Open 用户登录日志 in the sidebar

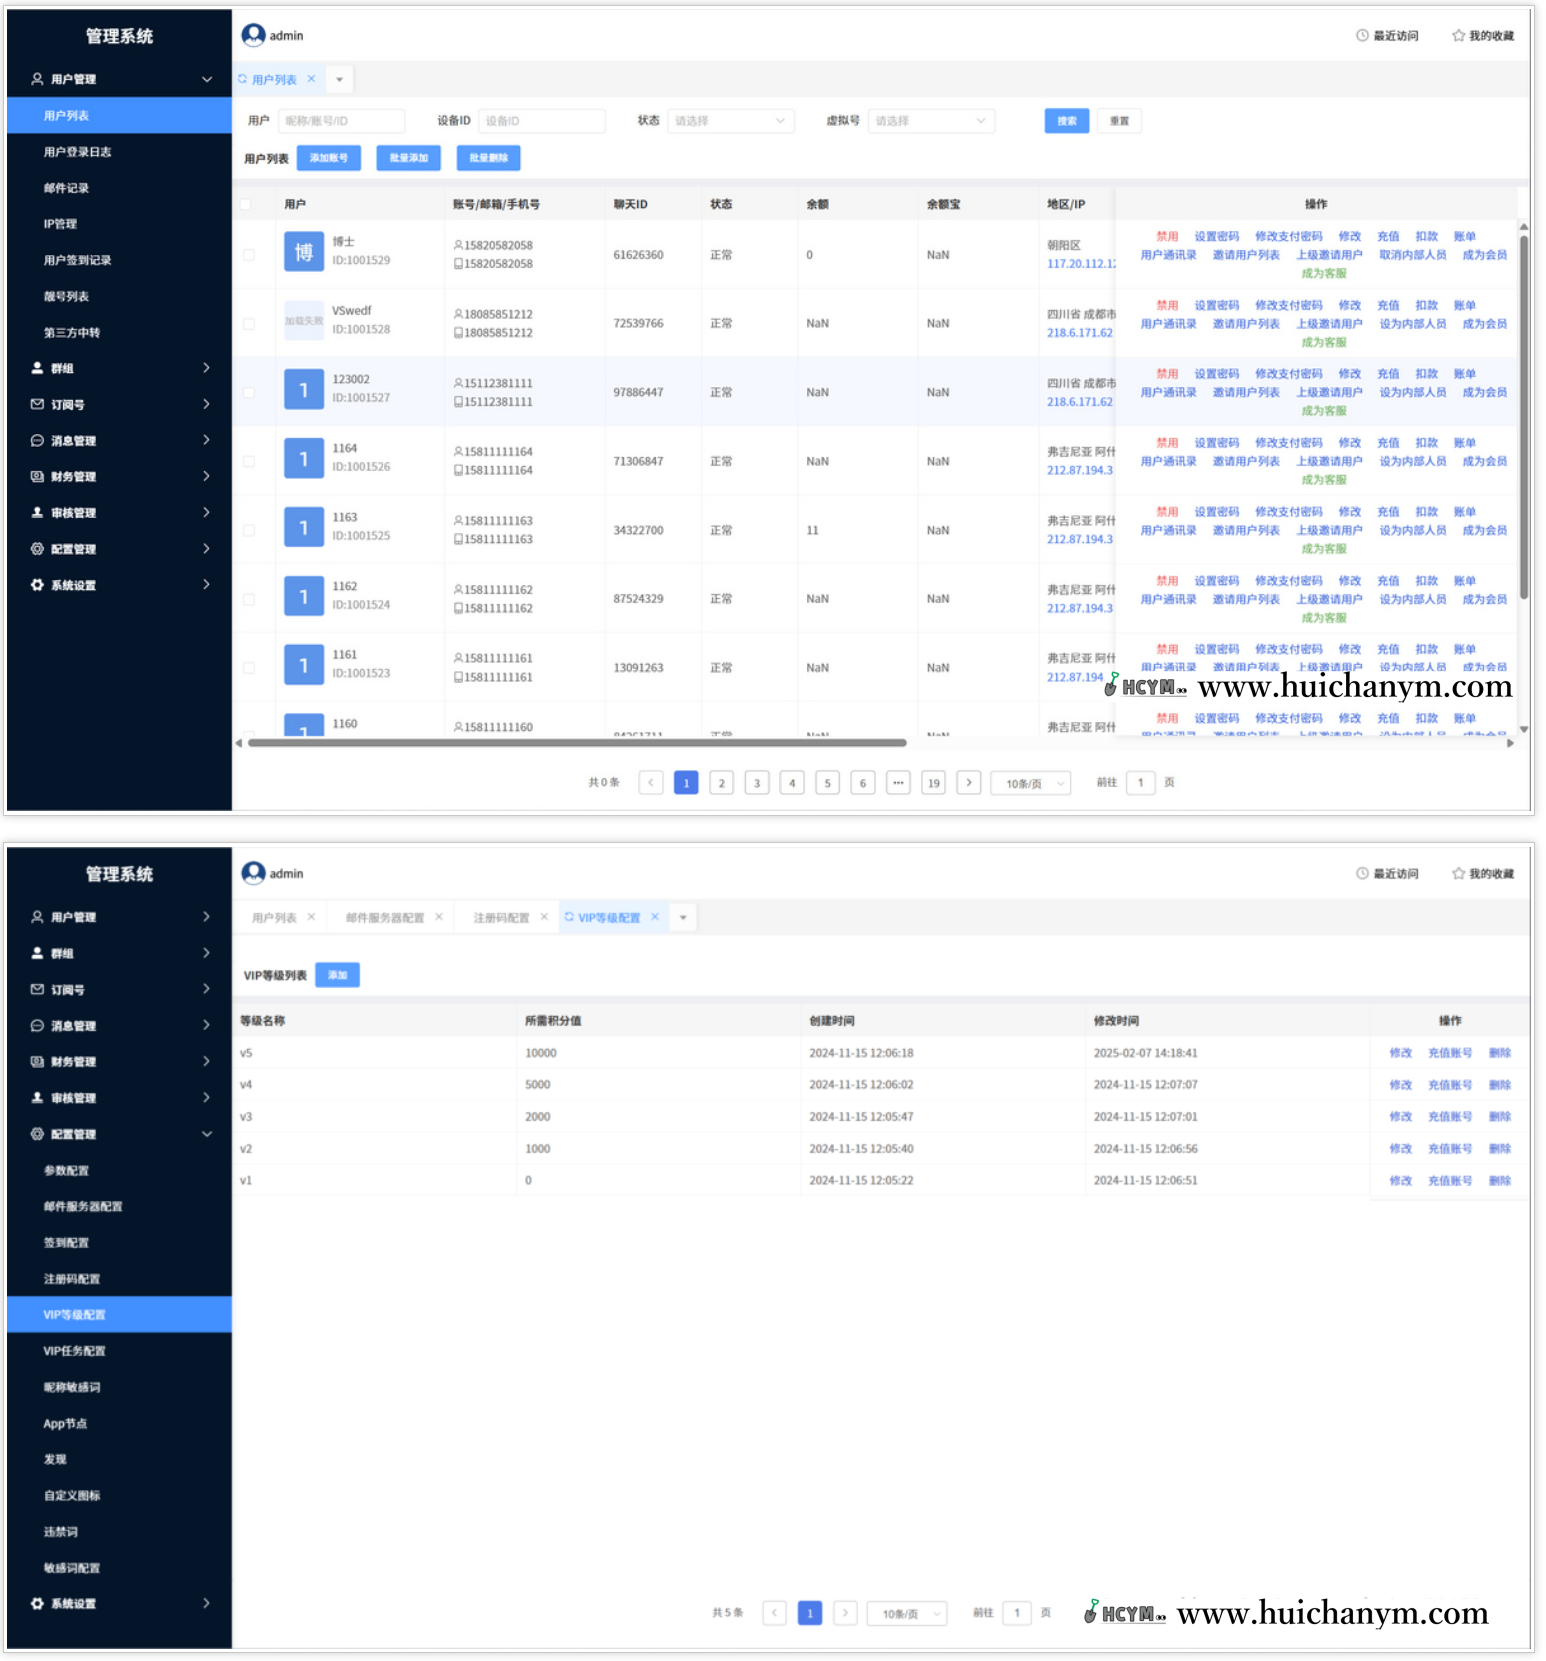pos(78,152)
